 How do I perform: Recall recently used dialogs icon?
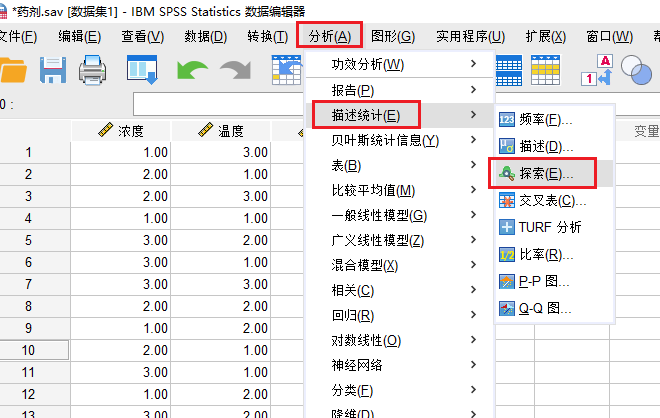(142, 69)
